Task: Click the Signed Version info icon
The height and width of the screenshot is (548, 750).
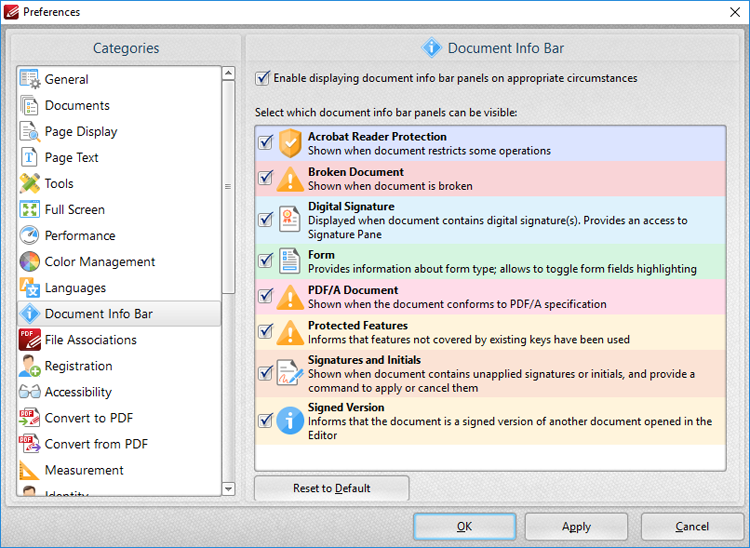Action: pyautogui.click(x=290, y=420)
